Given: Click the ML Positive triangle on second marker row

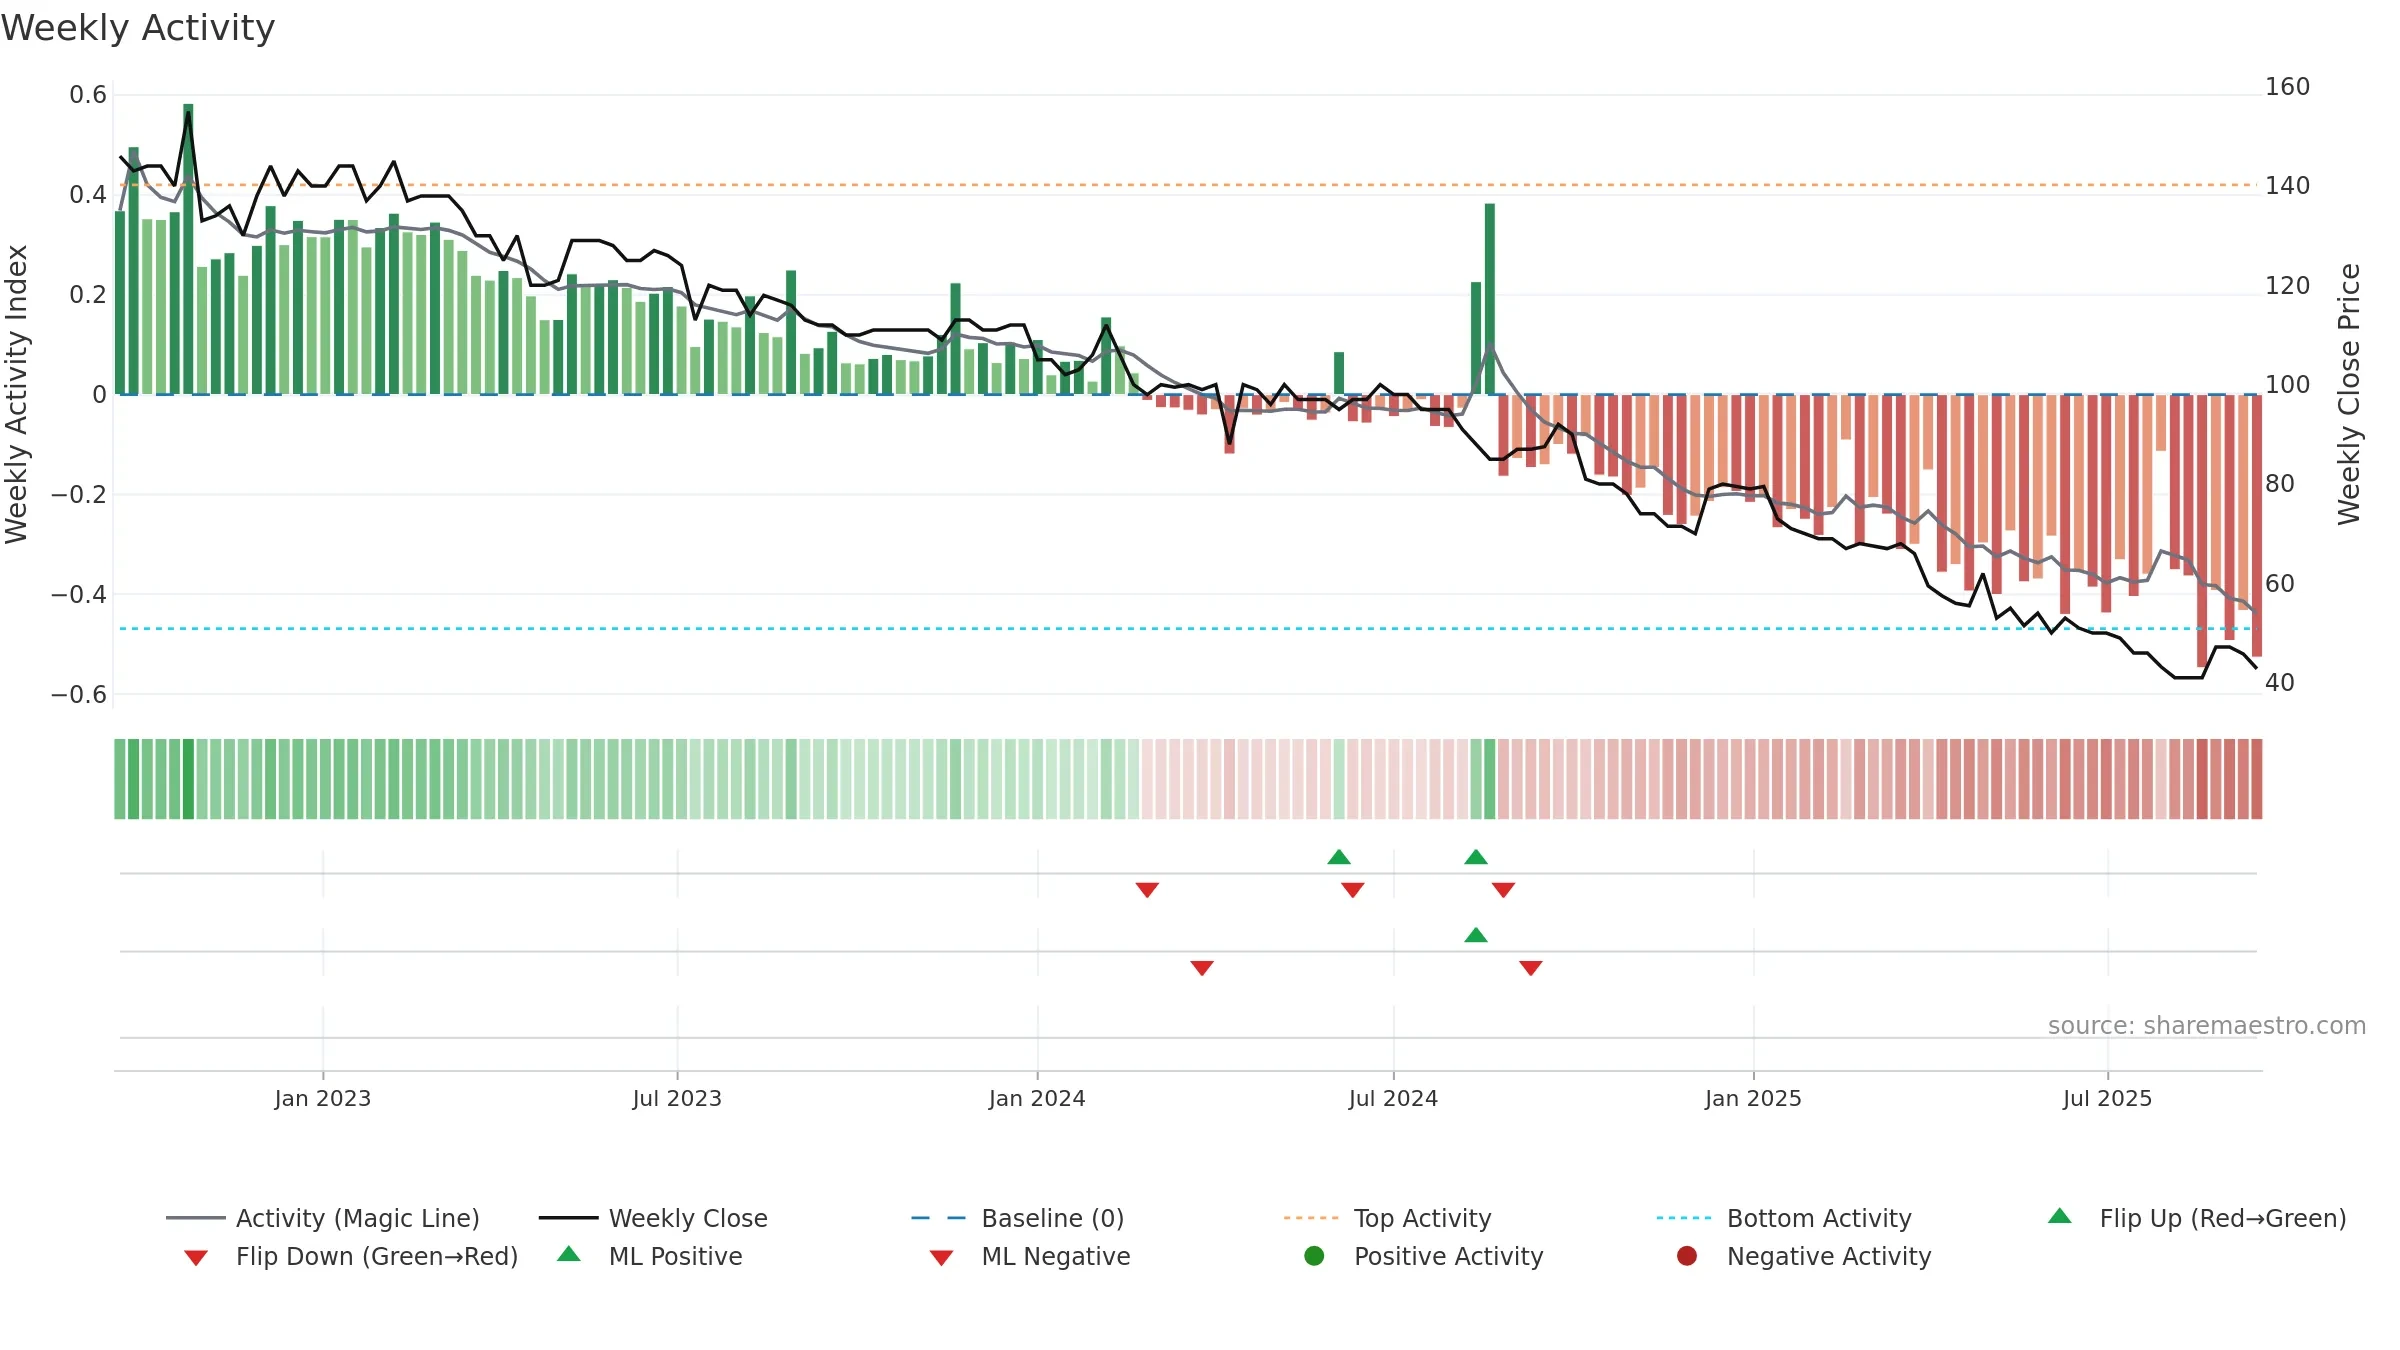Looking at the screenshot, I should (1476, 934).
